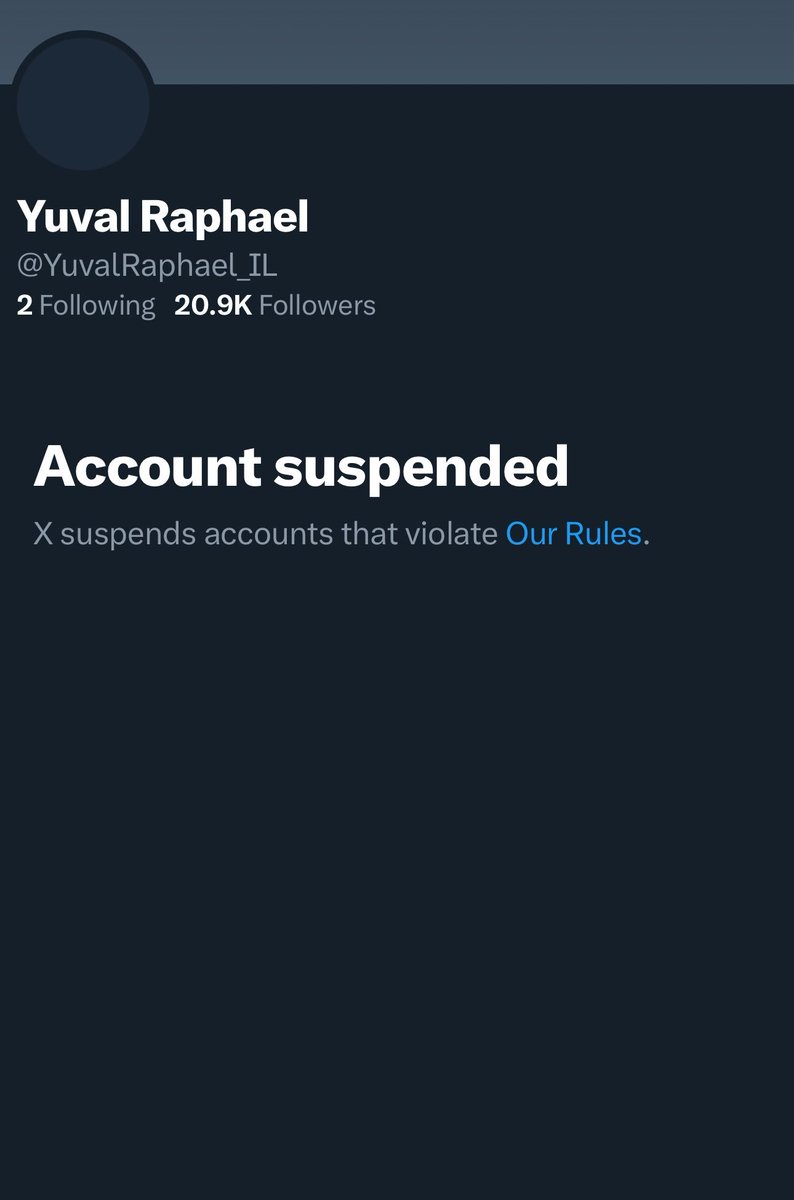
Task: Click the word 'suspended' in the heading
Action: [421, 465]
